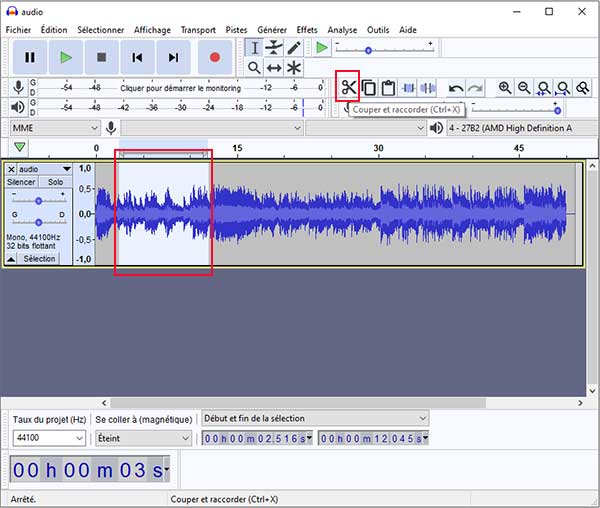Click the Copy icon
This screenshot has height=508, width=600.
click(368, 88)
